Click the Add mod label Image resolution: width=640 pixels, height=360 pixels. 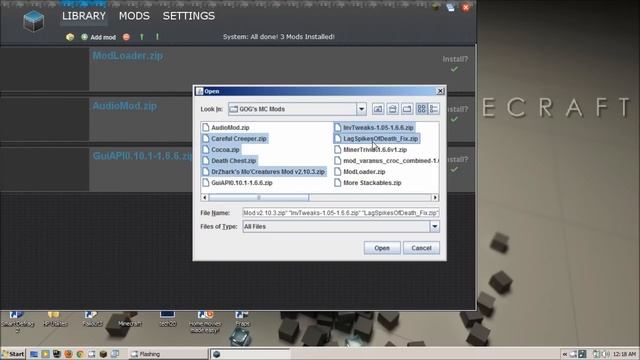[x=103, y=37]
